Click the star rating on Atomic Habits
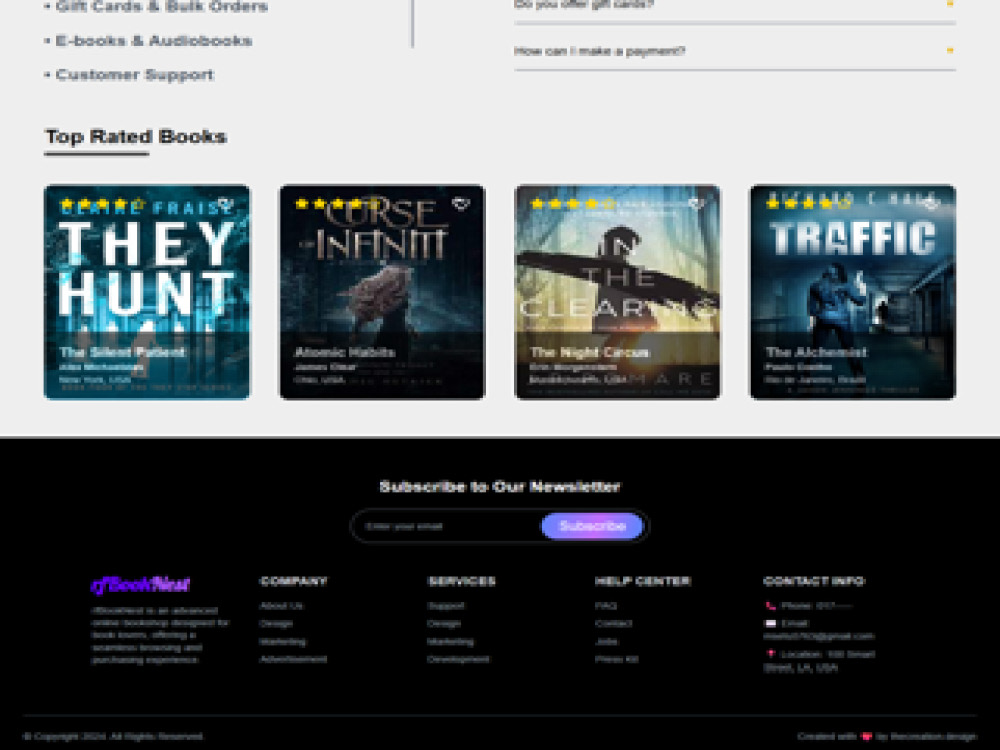Image resolution: width=1000 pixels, height=750 pixels. (337, 204)
